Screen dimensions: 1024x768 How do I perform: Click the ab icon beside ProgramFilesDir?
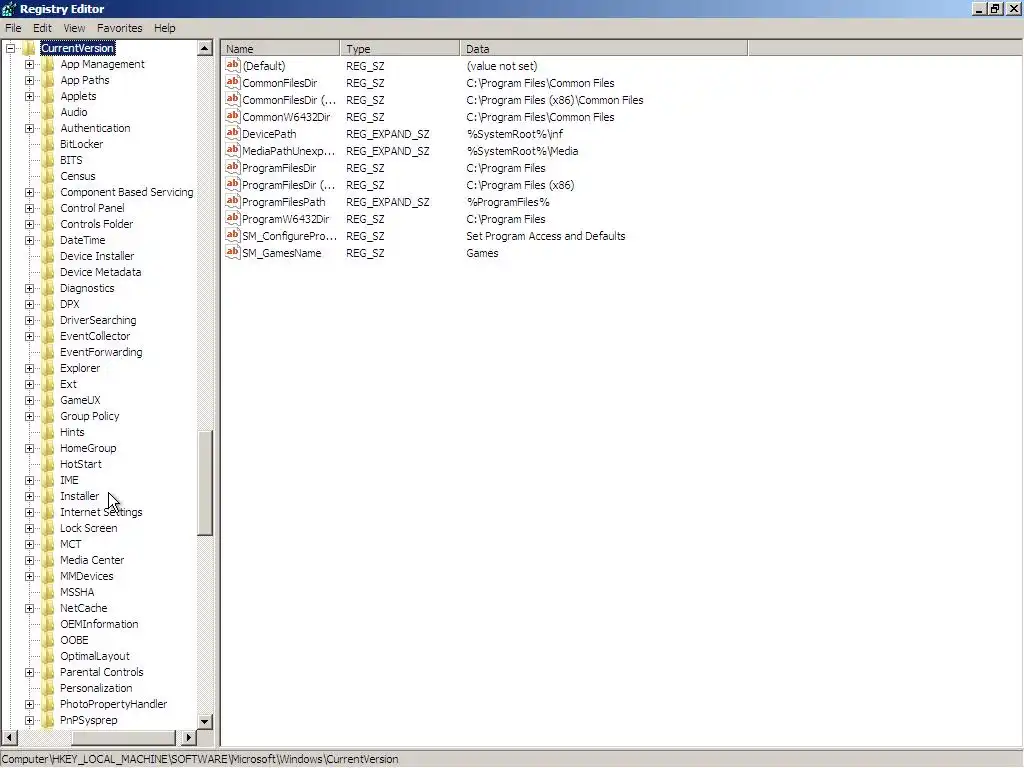[232, 167]
